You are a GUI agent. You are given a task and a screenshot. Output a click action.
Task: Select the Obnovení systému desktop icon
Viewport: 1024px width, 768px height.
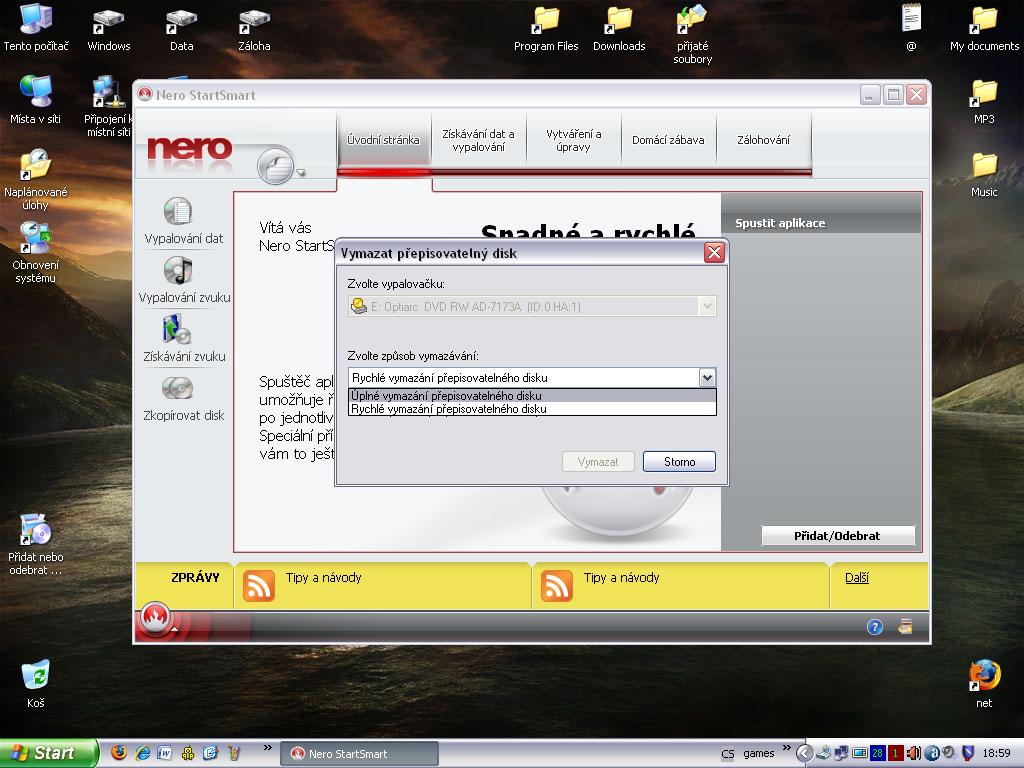click(x=35, y=253)
